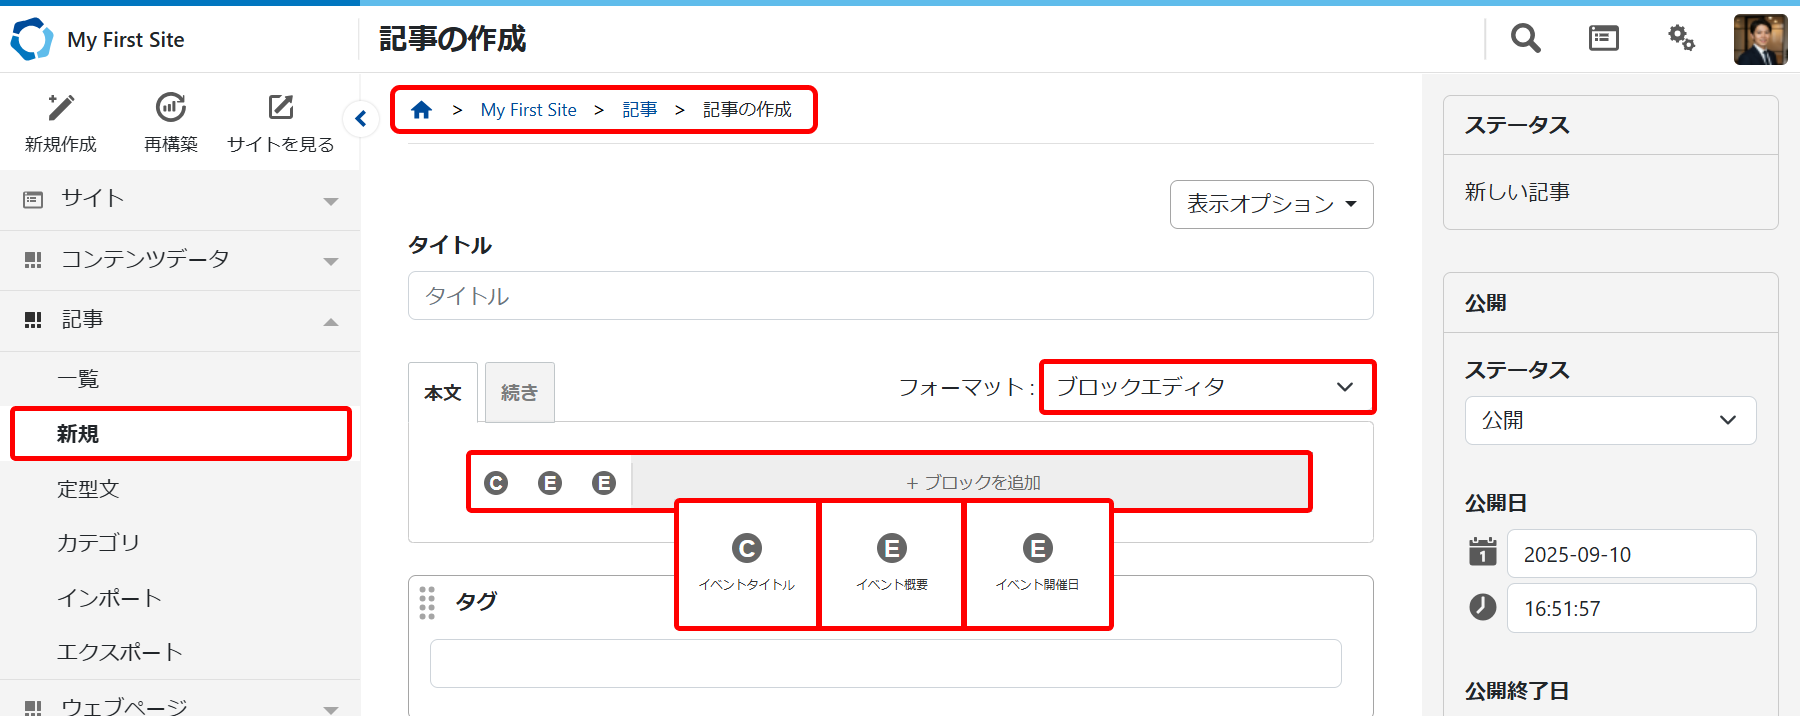Open the settings gears icon in header
1800x716 pixels.
1681,39
